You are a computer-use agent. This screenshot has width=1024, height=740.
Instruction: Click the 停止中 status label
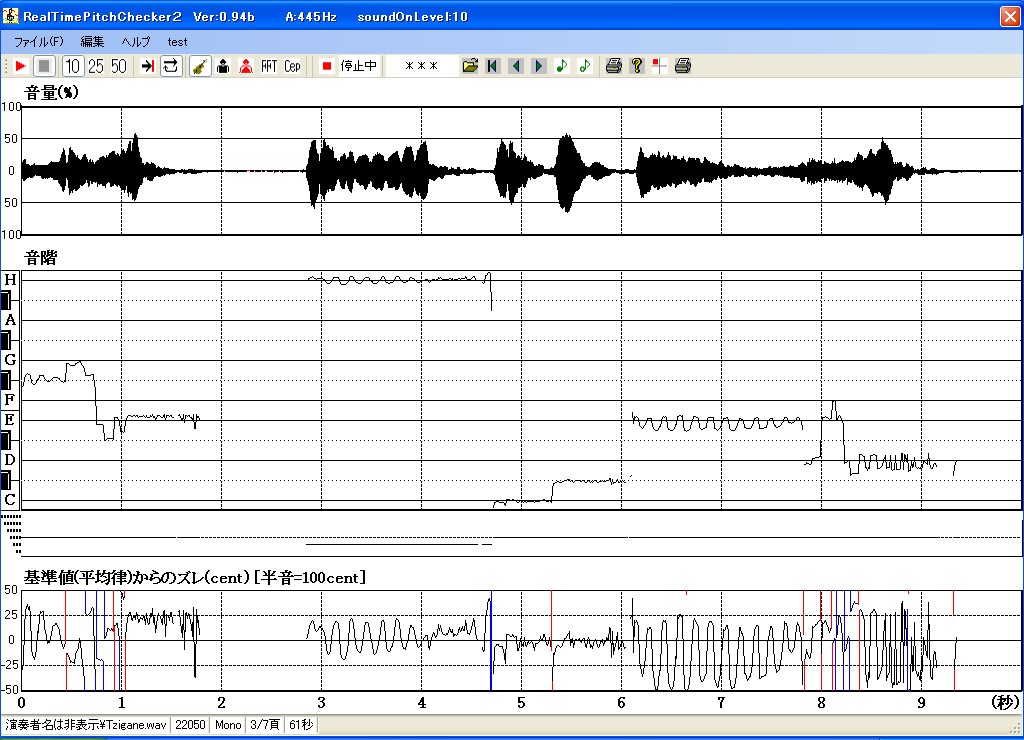tap(359, 66)
